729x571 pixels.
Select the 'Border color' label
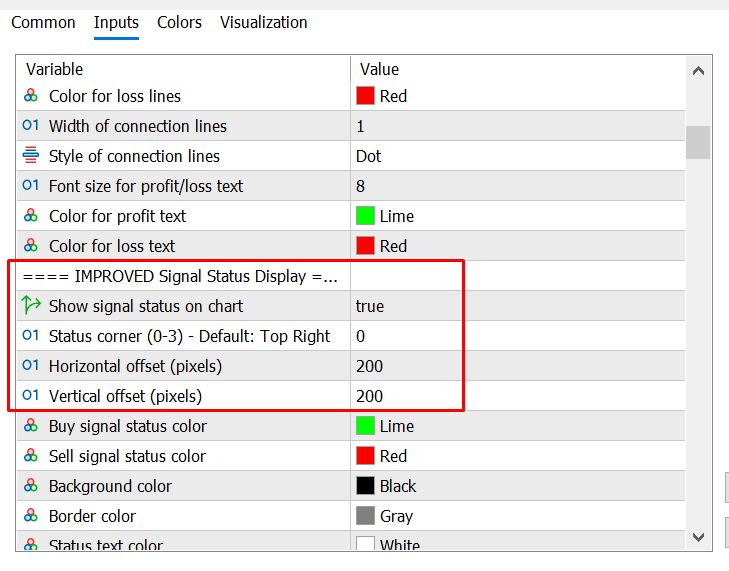point(93,516)
